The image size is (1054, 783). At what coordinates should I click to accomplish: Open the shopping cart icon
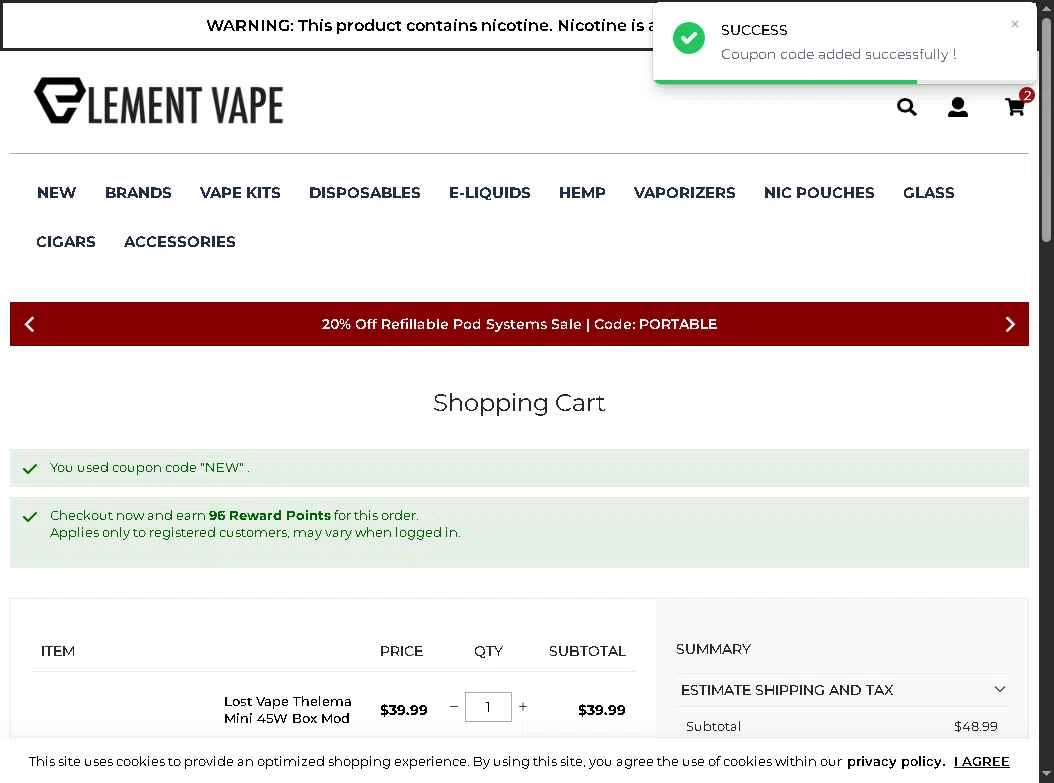[1015, 106]
